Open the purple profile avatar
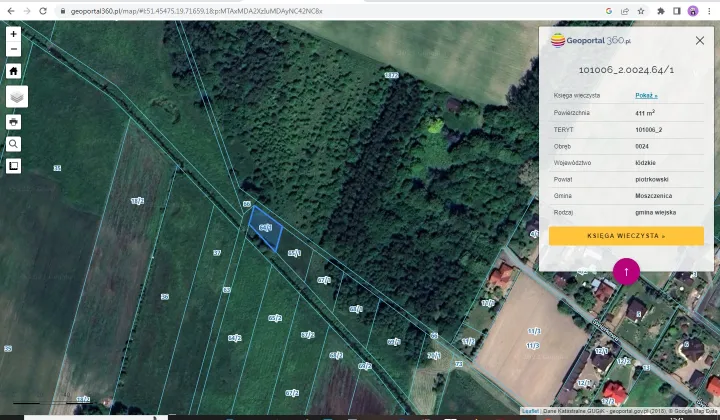This screenshot has width=720, height=420. tap(693, 11)
